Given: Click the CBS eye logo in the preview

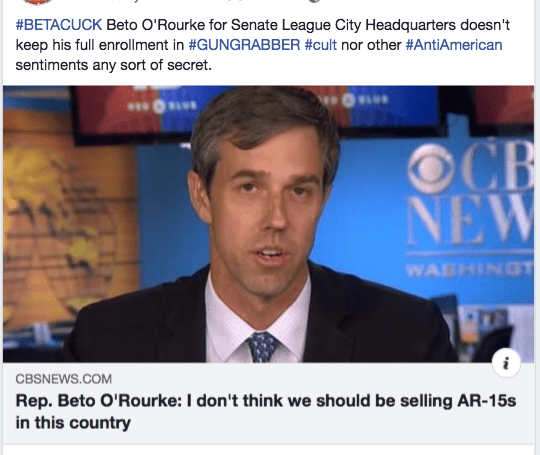Looking at the screenshot, I should pos(430,169).
